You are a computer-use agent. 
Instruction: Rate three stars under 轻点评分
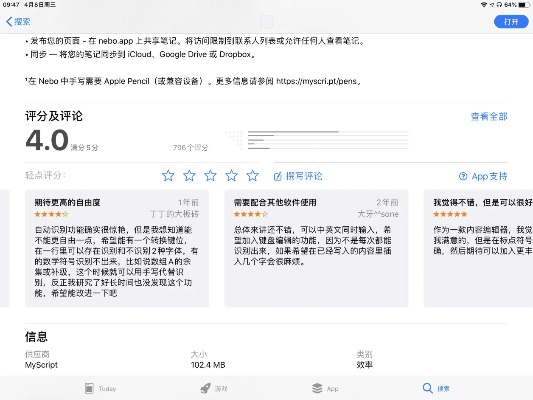point(210,176)
